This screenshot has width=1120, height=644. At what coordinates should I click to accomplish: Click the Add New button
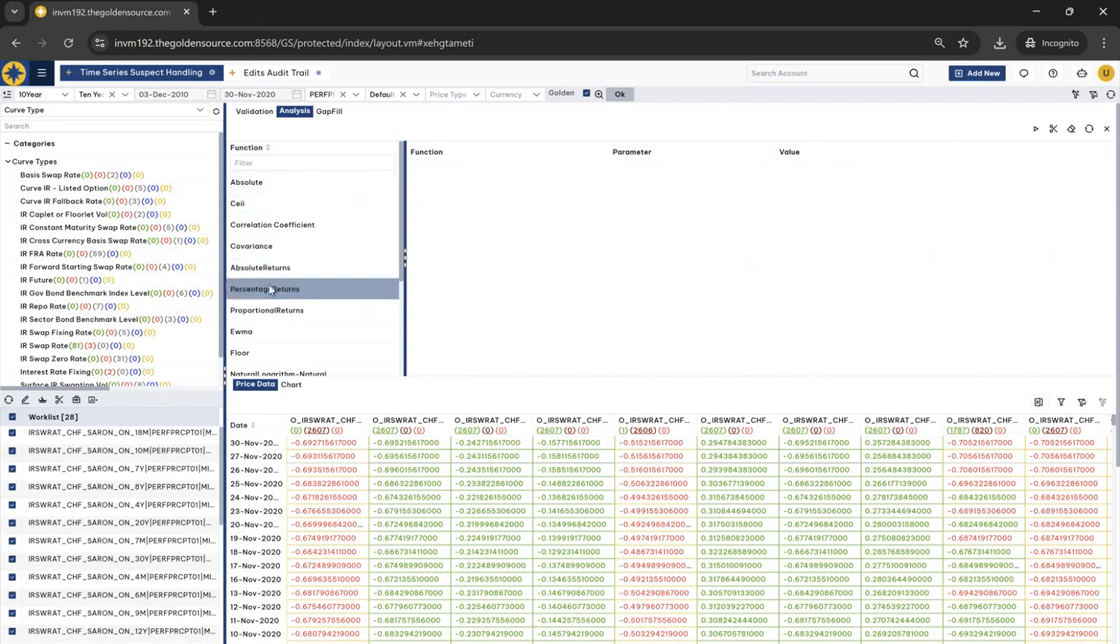point(976,73)
